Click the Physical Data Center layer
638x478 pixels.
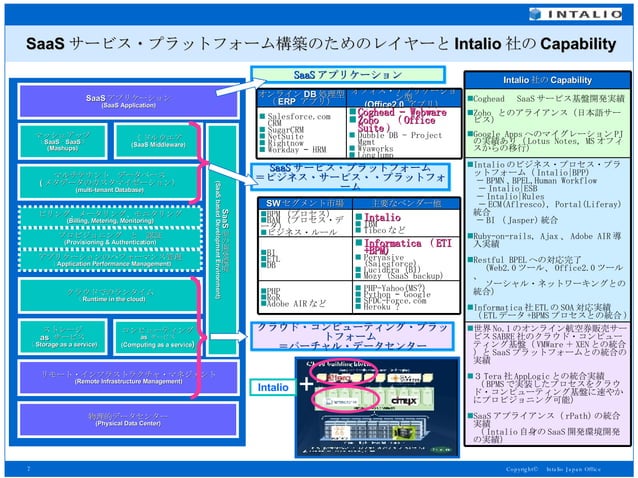(128, 420)
